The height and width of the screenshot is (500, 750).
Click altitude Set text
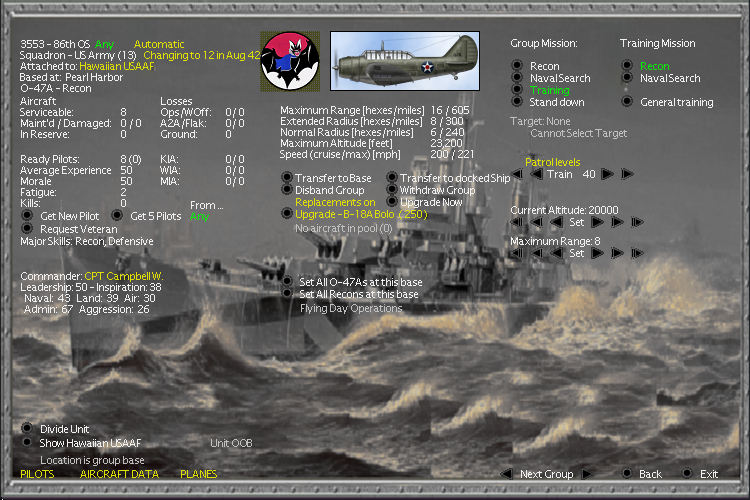pos(576,222)
